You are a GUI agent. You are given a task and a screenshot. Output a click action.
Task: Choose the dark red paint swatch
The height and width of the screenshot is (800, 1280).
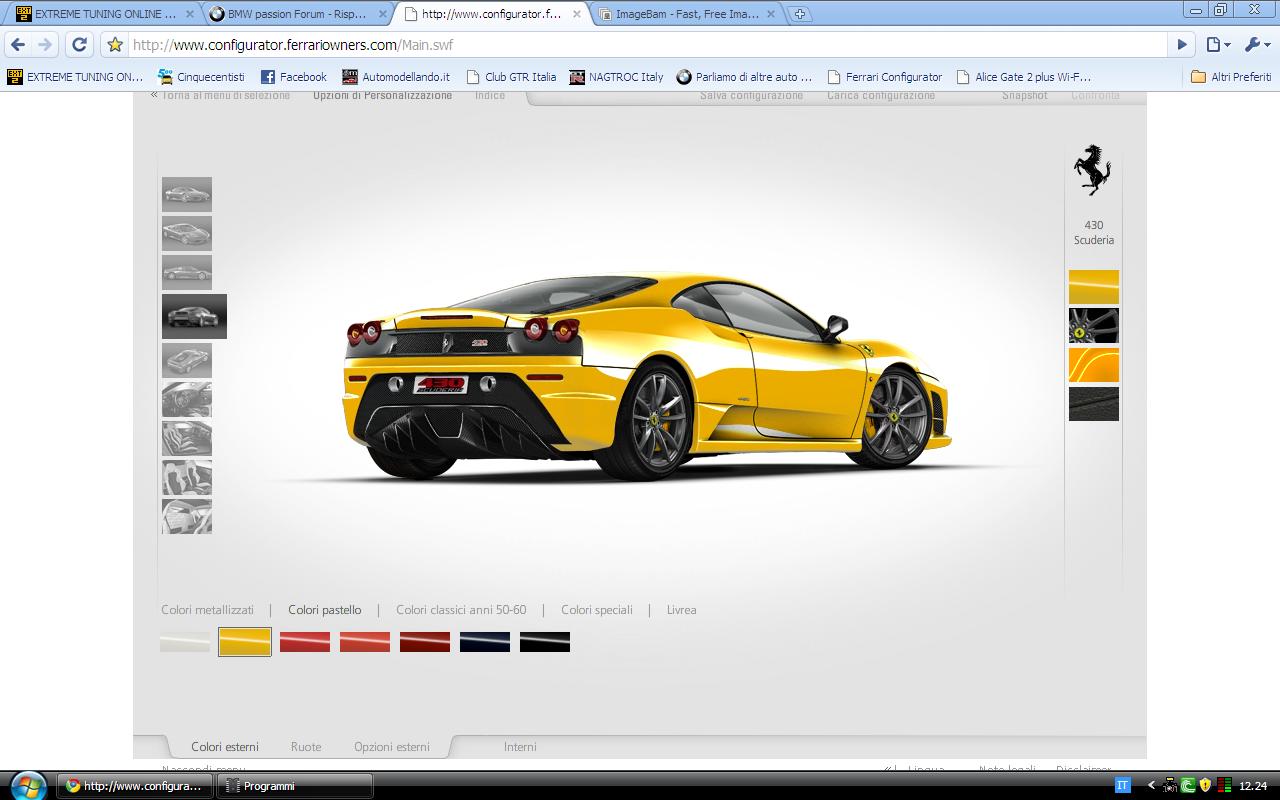425,642
